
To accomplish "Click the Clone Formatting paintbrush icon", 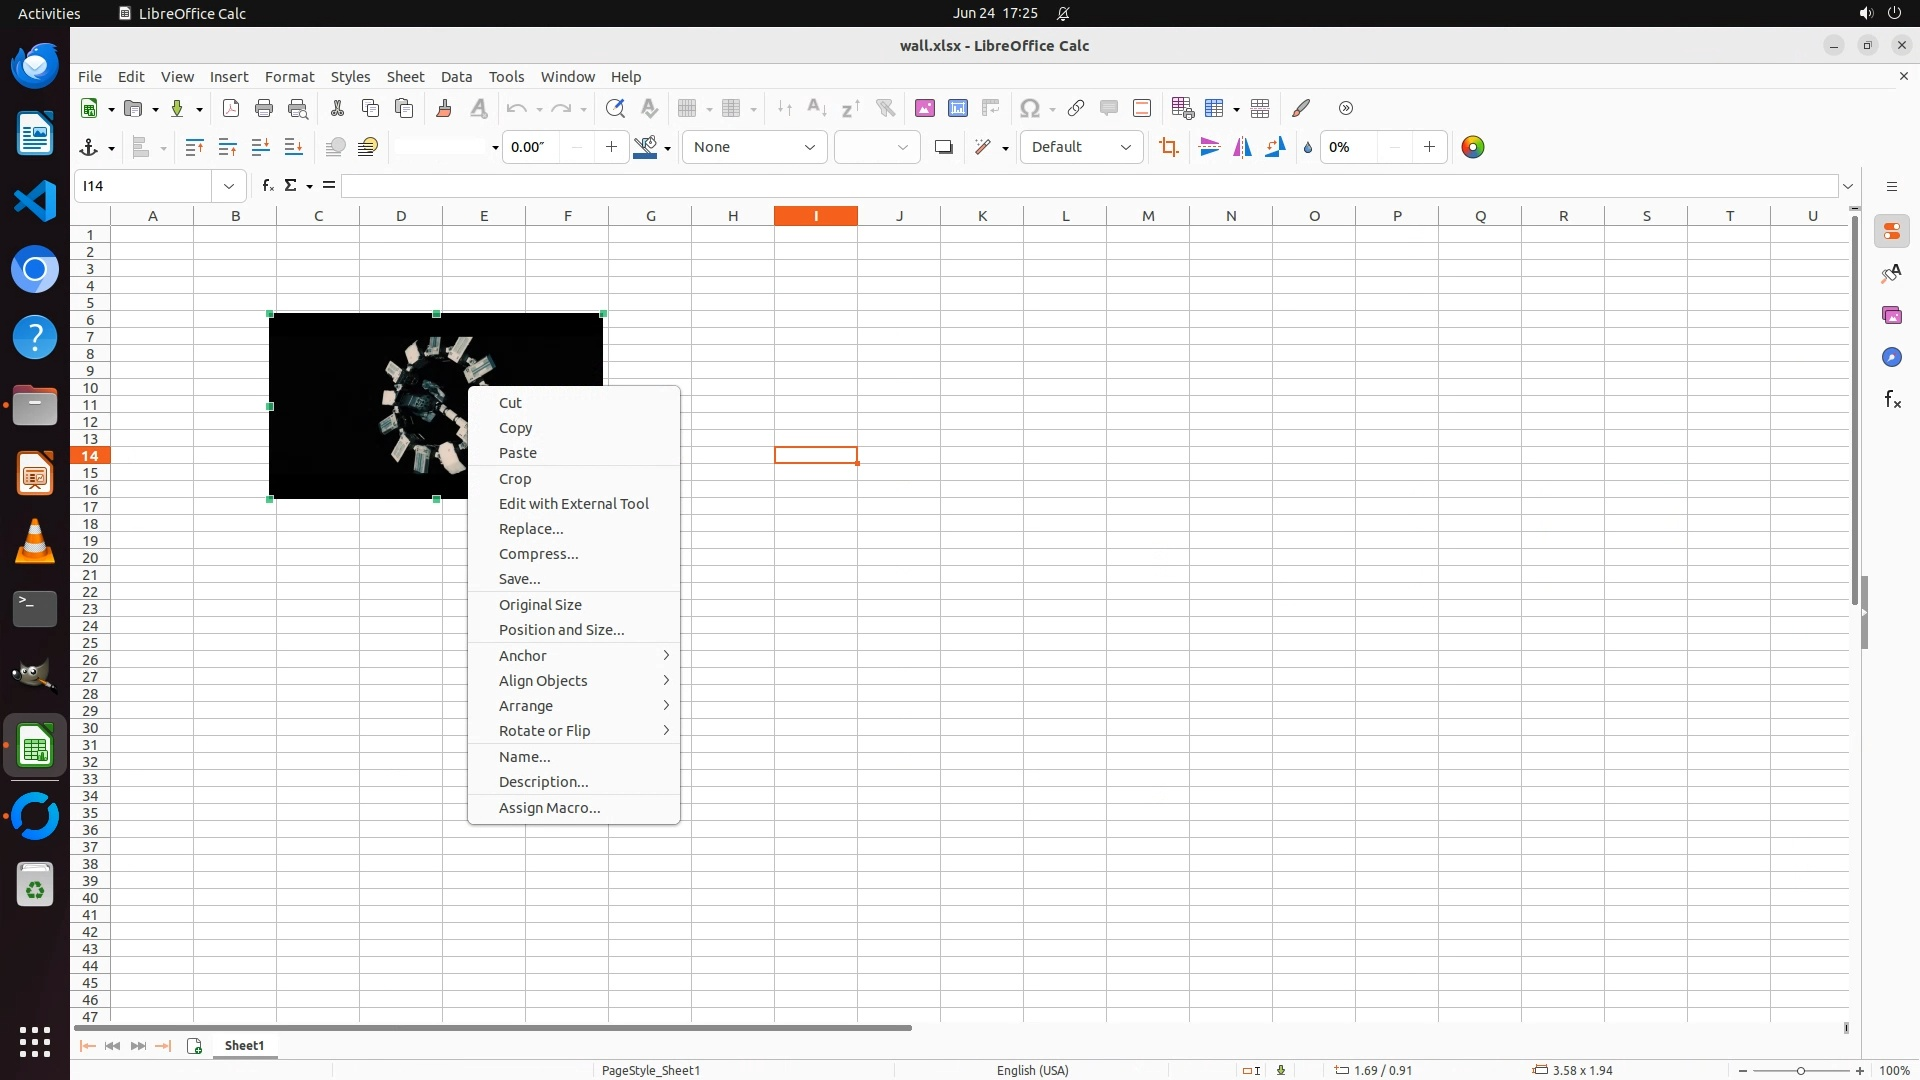I will (x=444, y=109).
